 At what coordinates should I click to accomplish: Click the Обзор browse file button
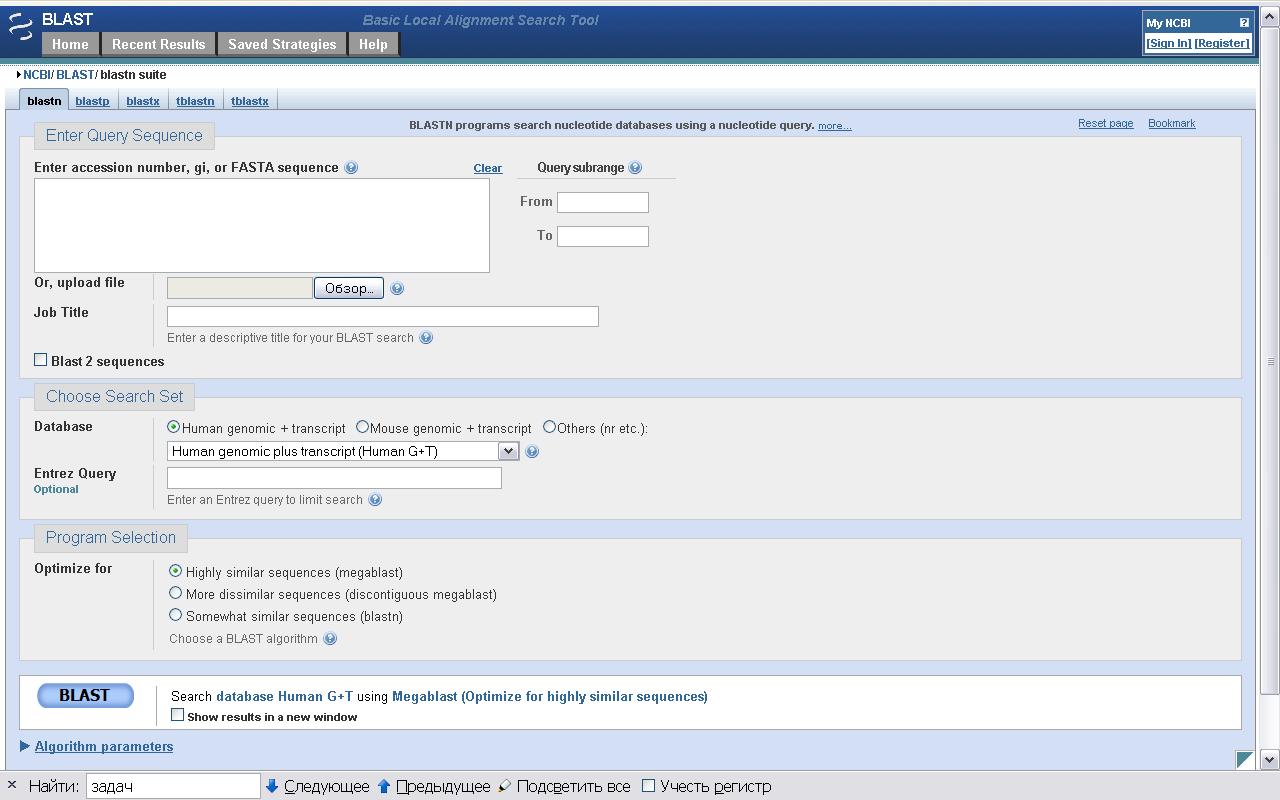pyautogui.click(x=349, y=289)
